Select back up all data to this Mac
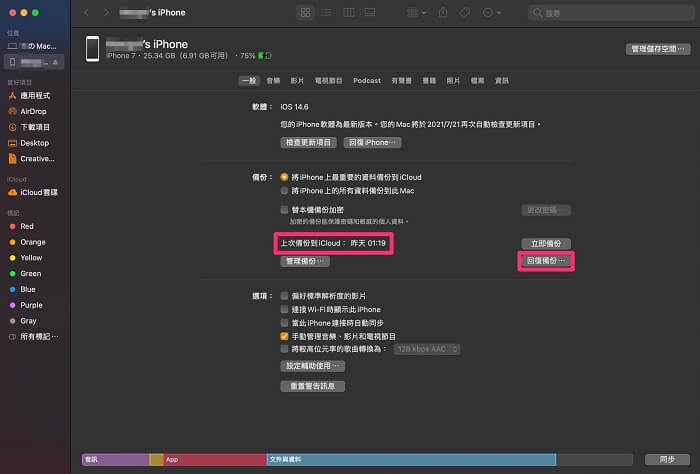The height and width of the screenshot is (474, 700). coord(284,191)
